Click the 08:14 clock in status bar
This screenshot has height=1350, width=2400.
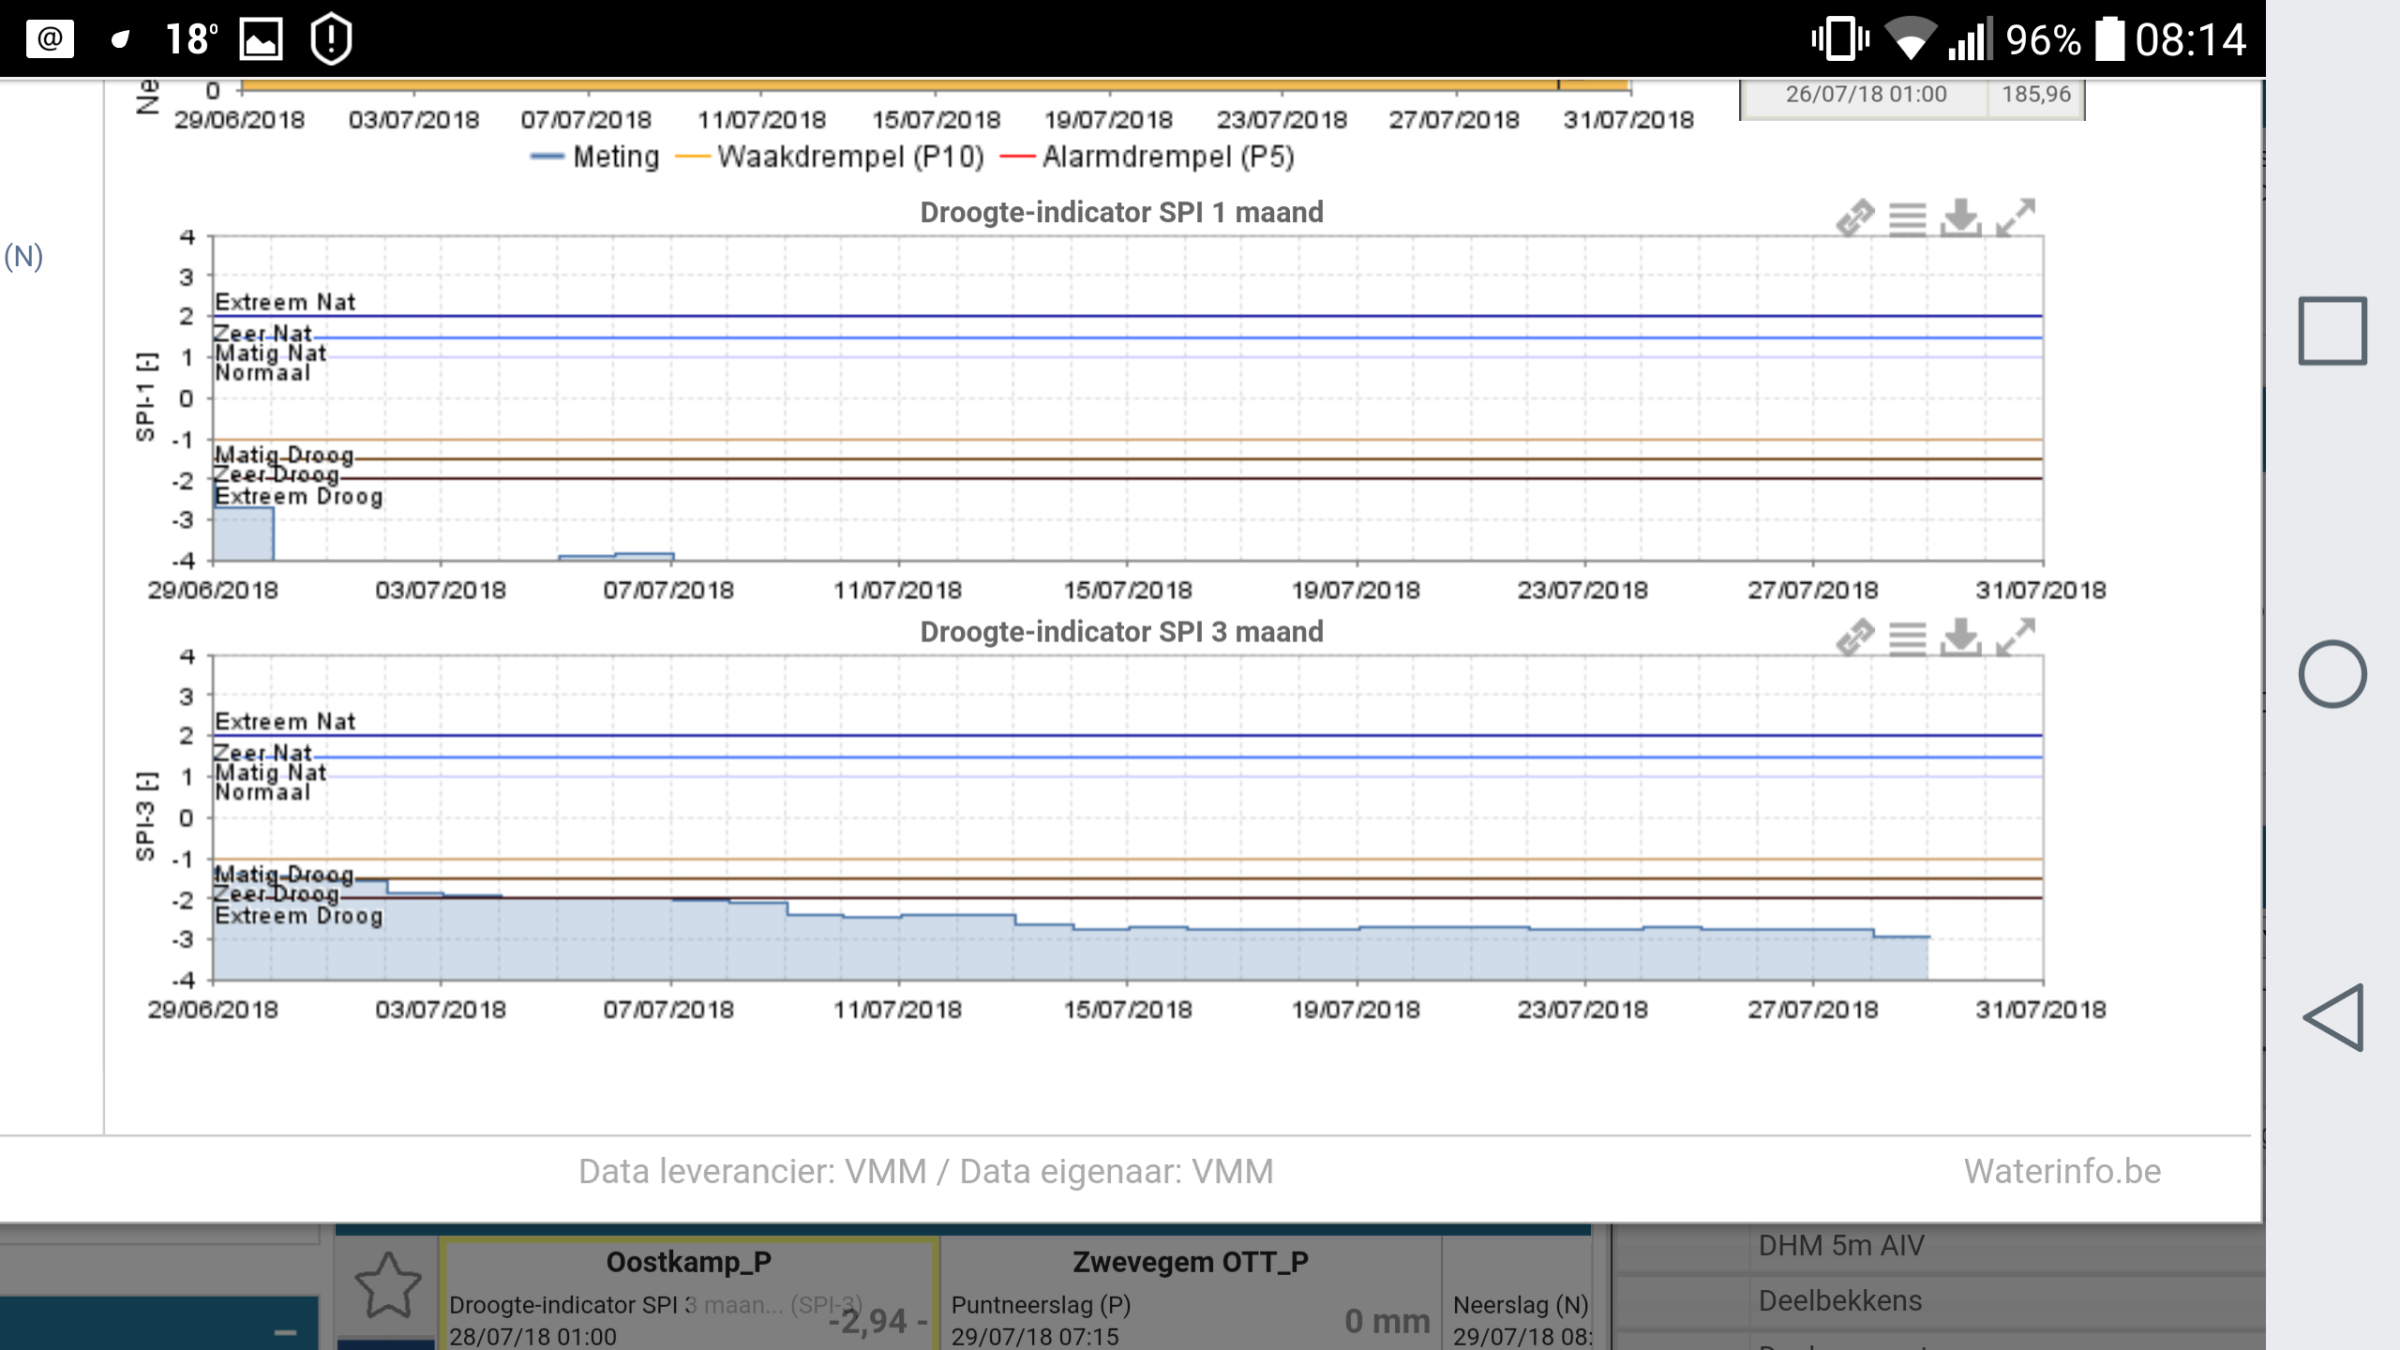(x=2190, y=40)
